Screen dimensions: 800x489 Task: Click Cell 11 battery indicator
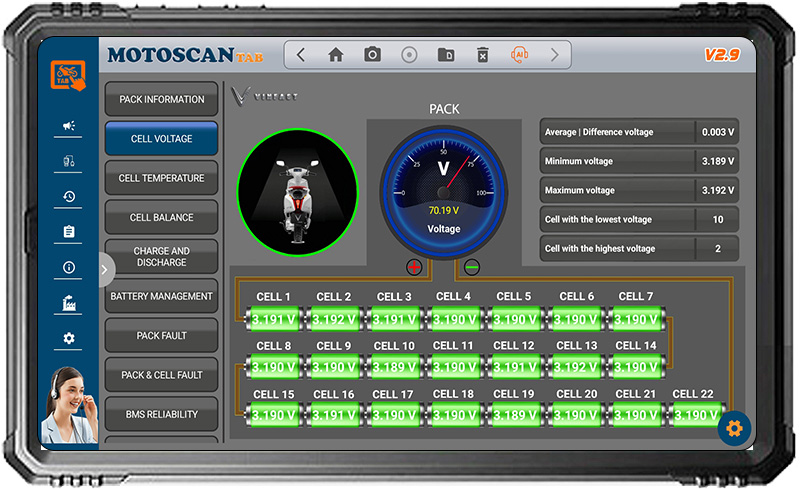[x=454, y=367]
